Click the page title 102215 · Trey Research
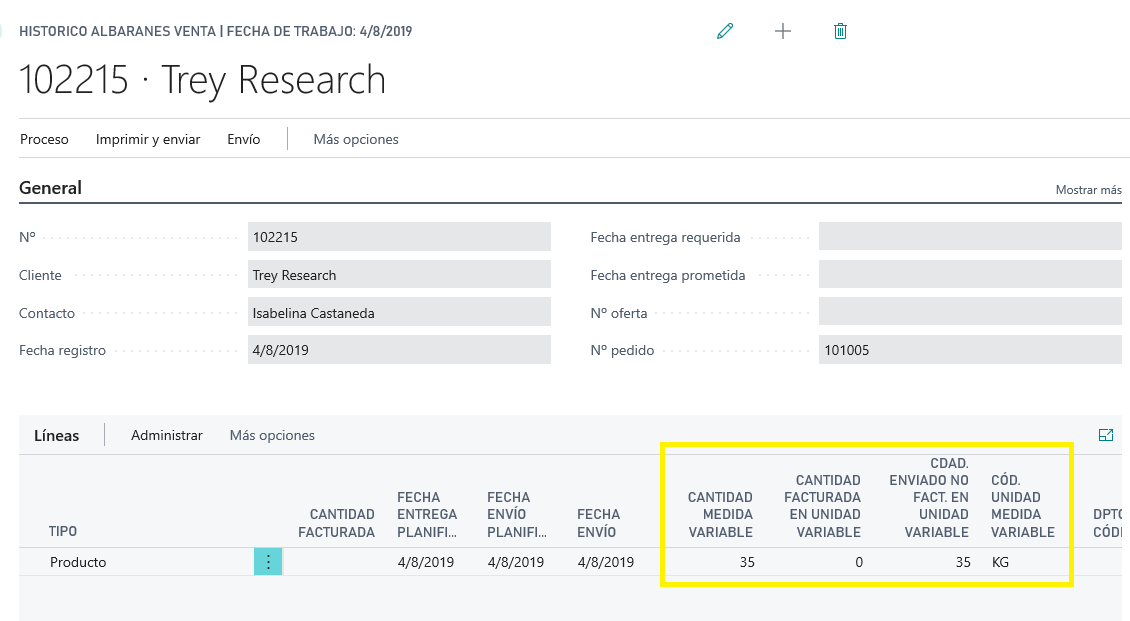1130x621 pixels. (x=203, y=79)
